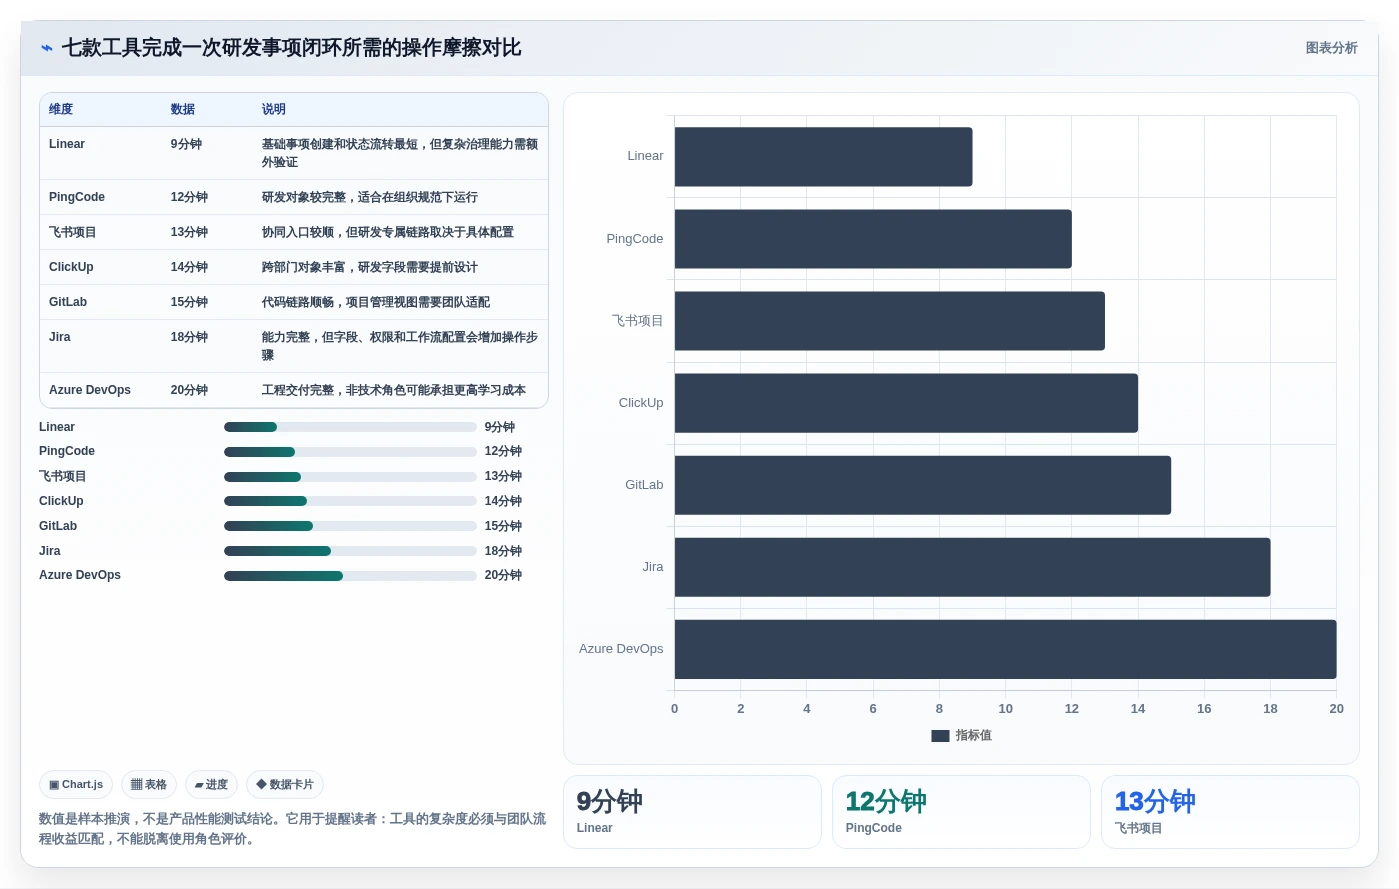Click the 数据 column header

[x=183, y=110]
